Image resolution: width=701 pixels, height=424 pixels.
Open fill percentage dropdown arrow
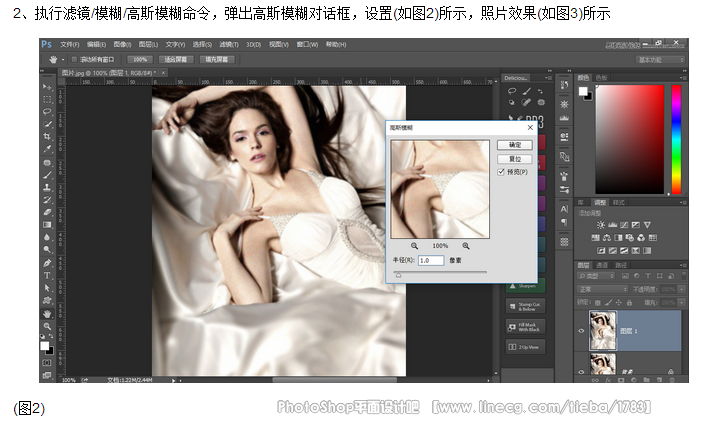[682, 303]
